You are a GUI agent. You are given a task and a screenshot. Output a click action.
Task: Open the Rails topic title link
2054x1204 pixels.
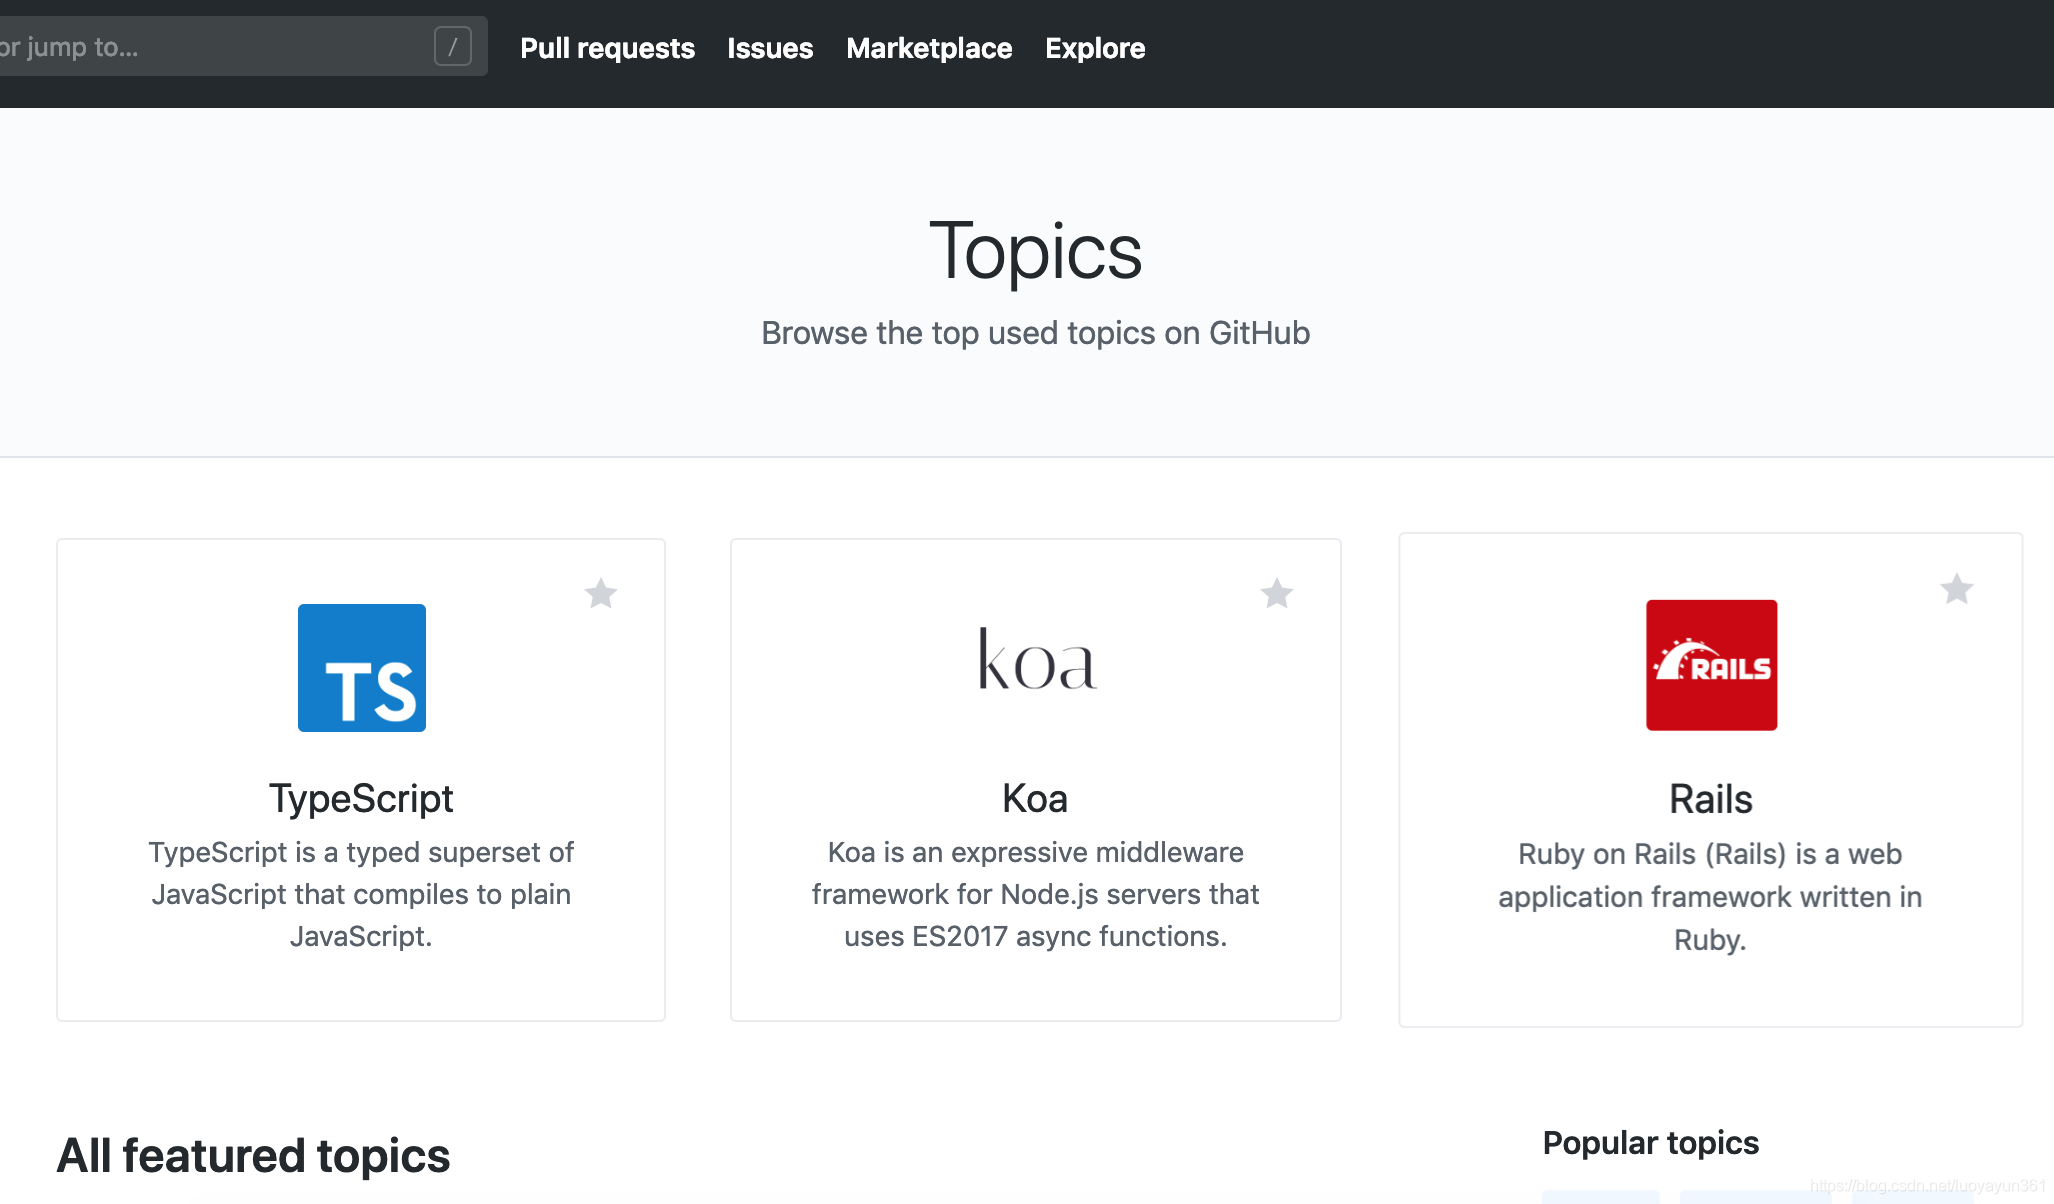(1710, 799)
